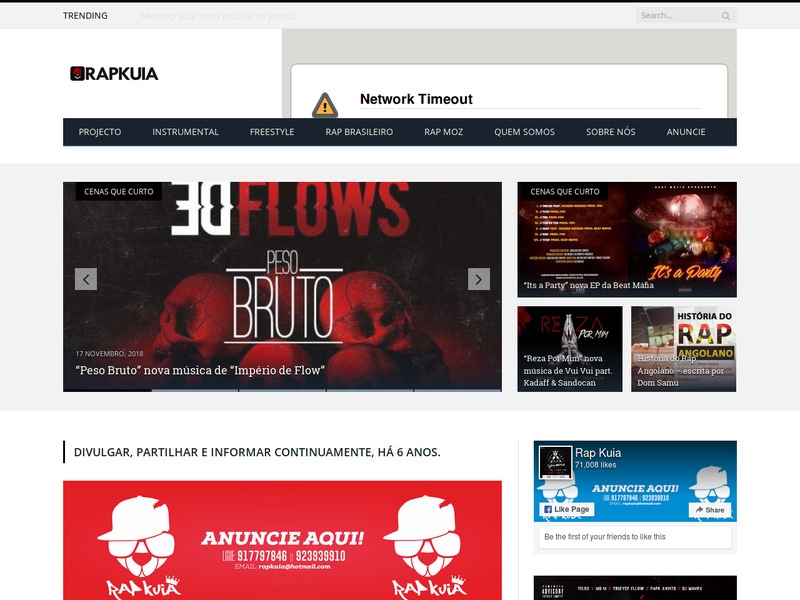Screen dimensions: 800x600
Task: Open the INSTRUMENTAL menu item
Action: [185, 132]
